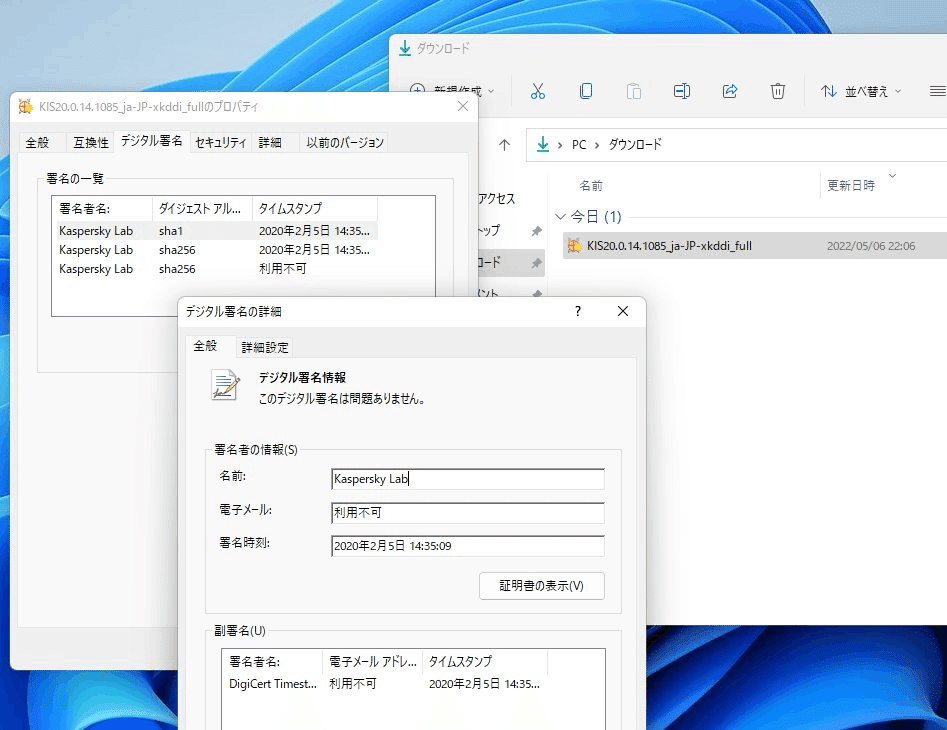947x730 pixels.
Task: Click the 署名者名 column header in signature list
Action: [103, 209]
